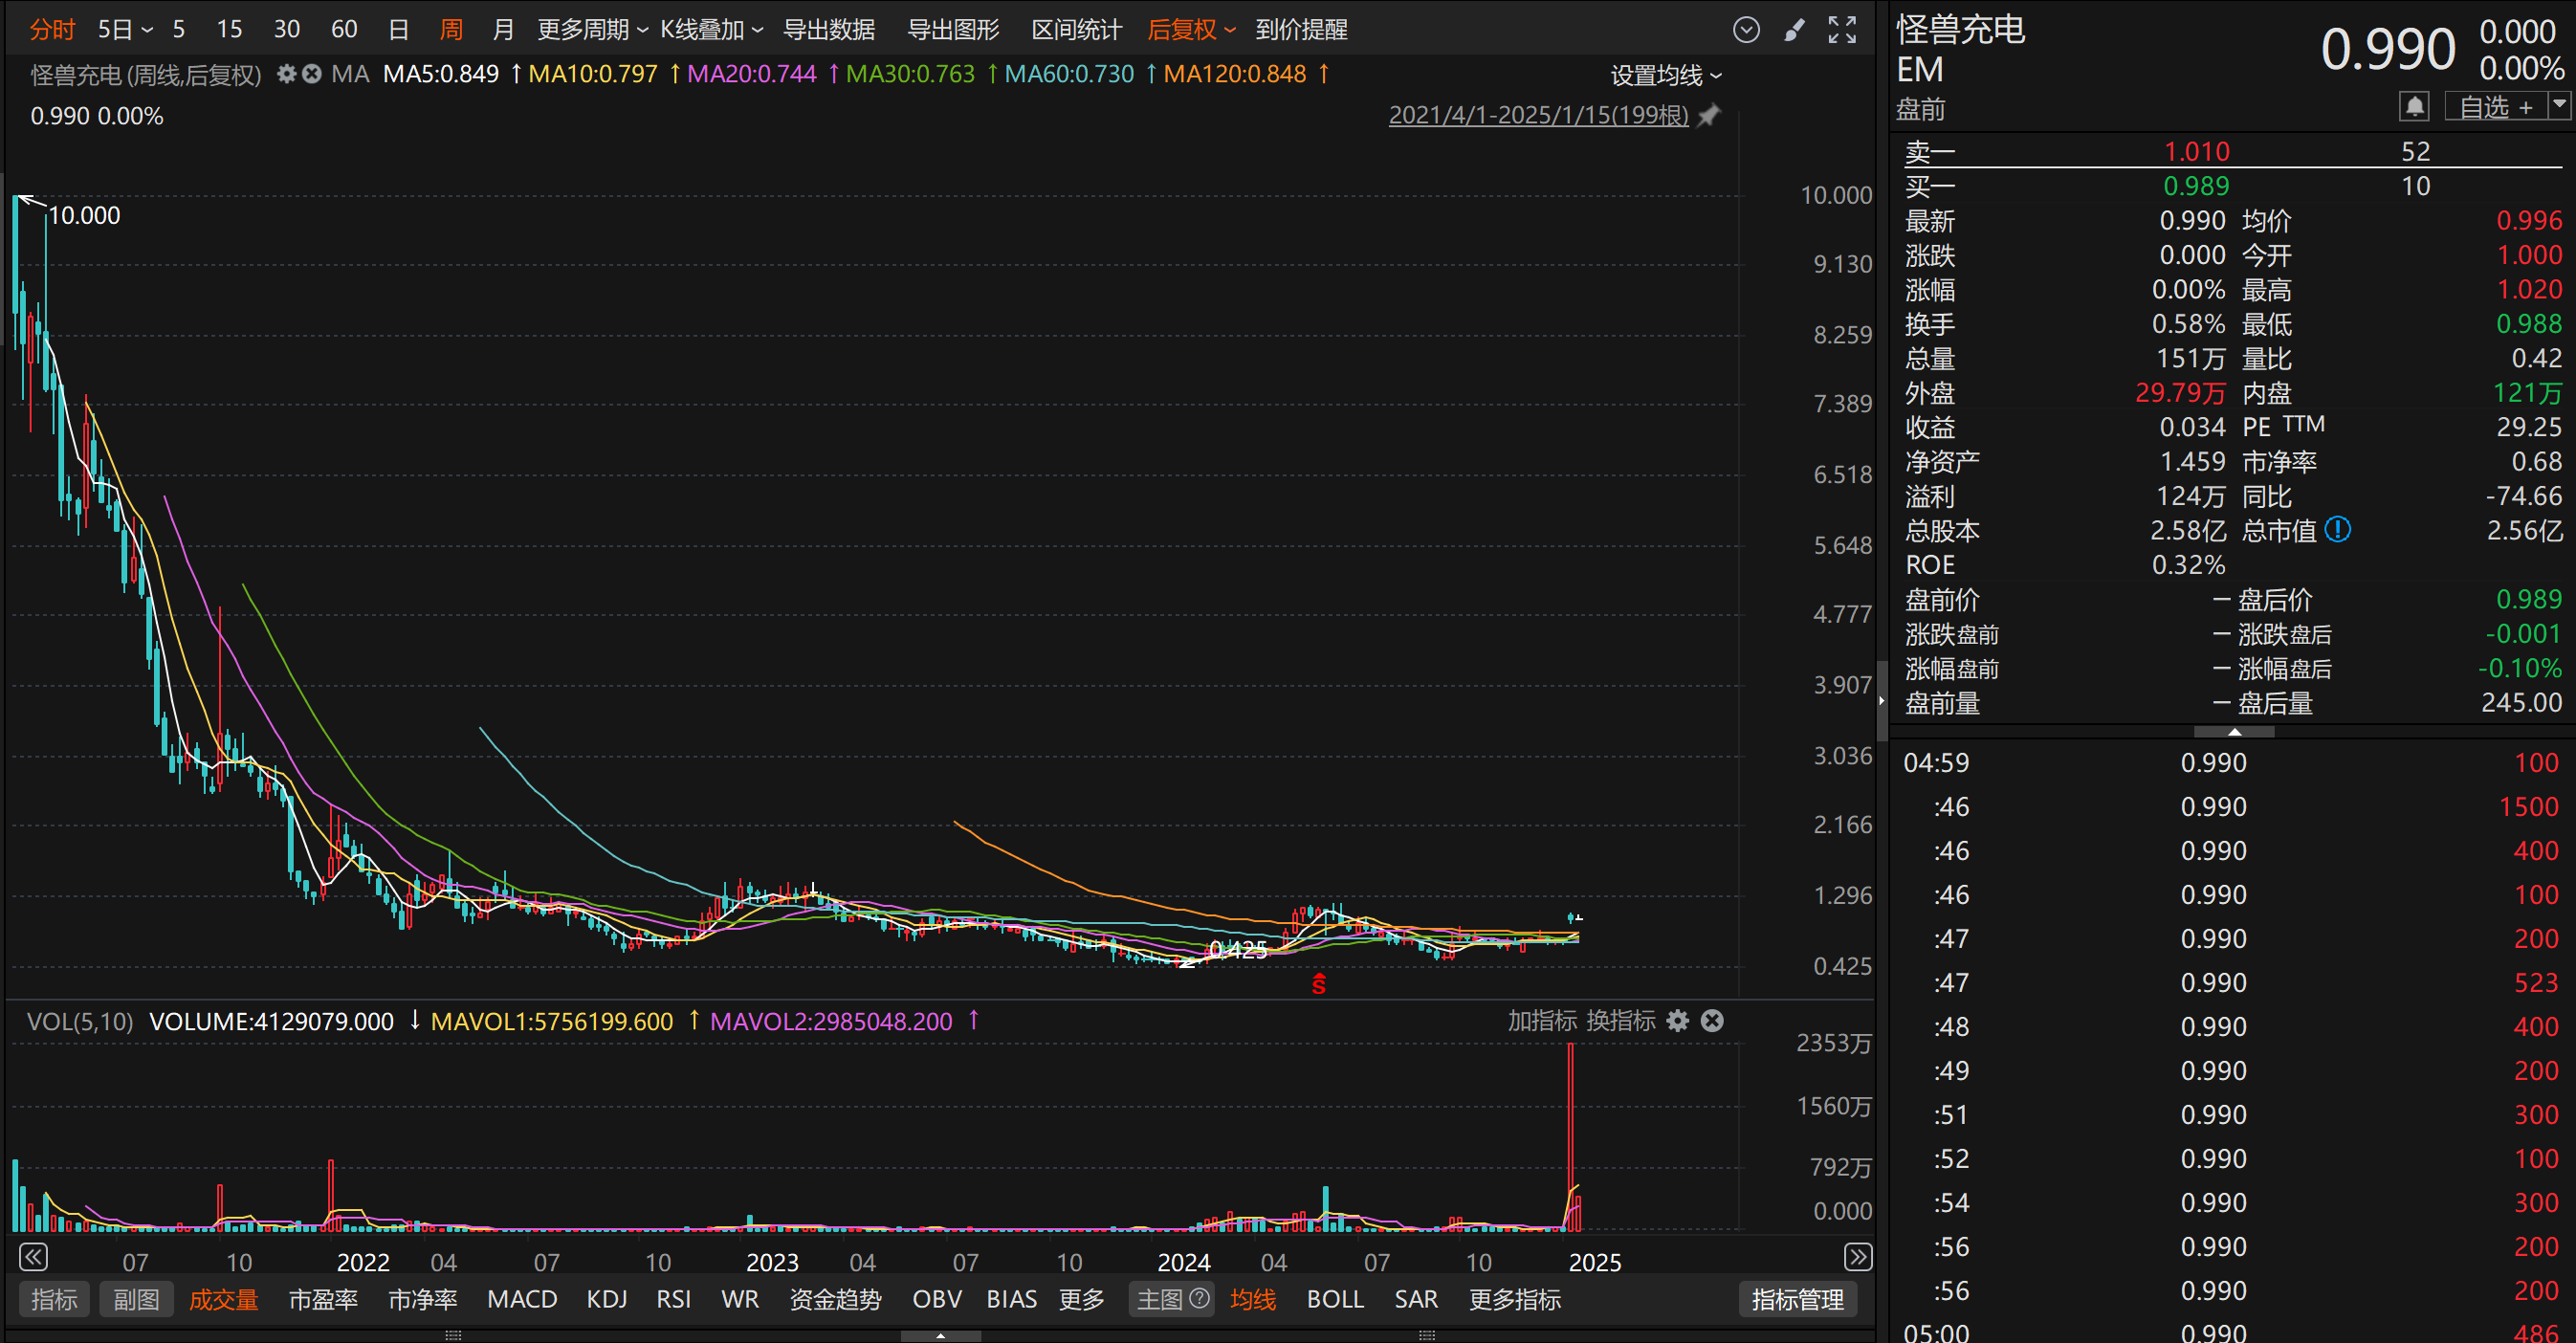Toggle the 指标 button in bottom bar
Viewport: 2576px width, 1343px height.
(54, 1298)
